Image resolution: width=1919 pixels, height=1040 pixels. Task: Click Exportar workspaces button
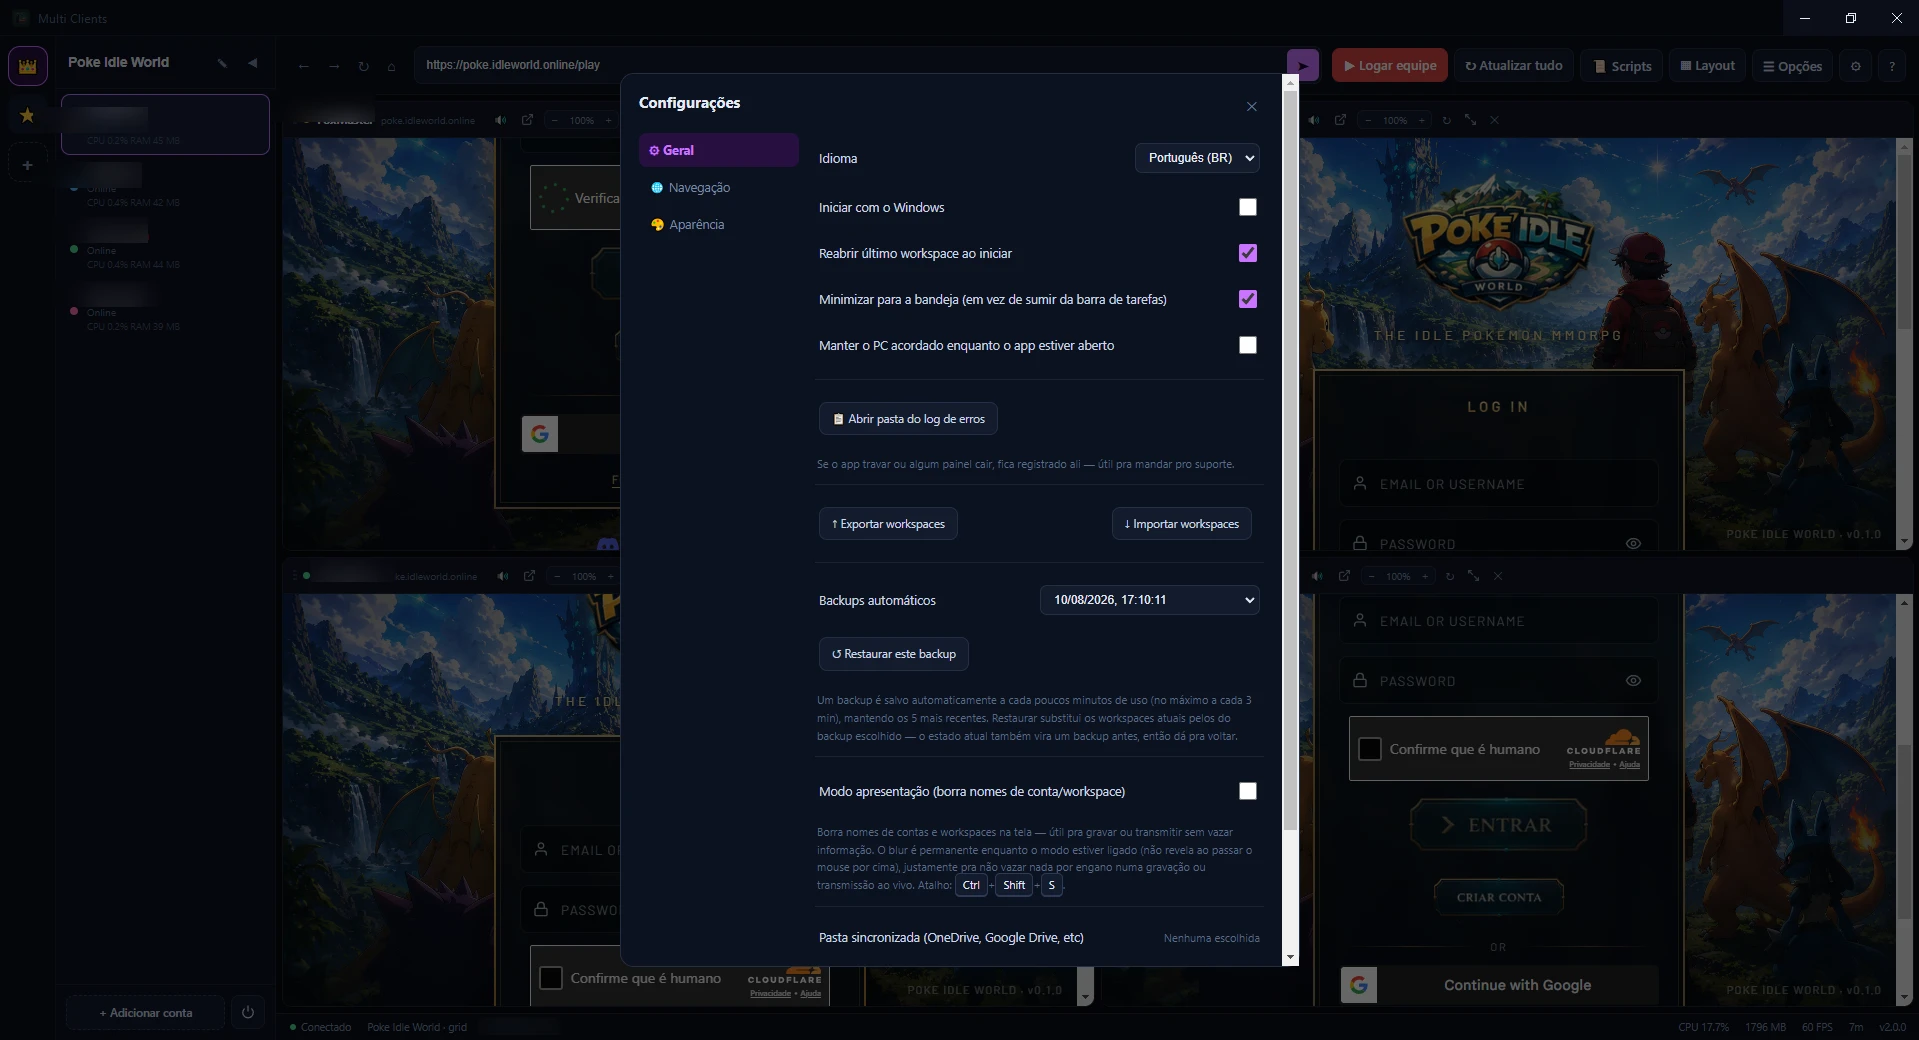tap(888, 524)
